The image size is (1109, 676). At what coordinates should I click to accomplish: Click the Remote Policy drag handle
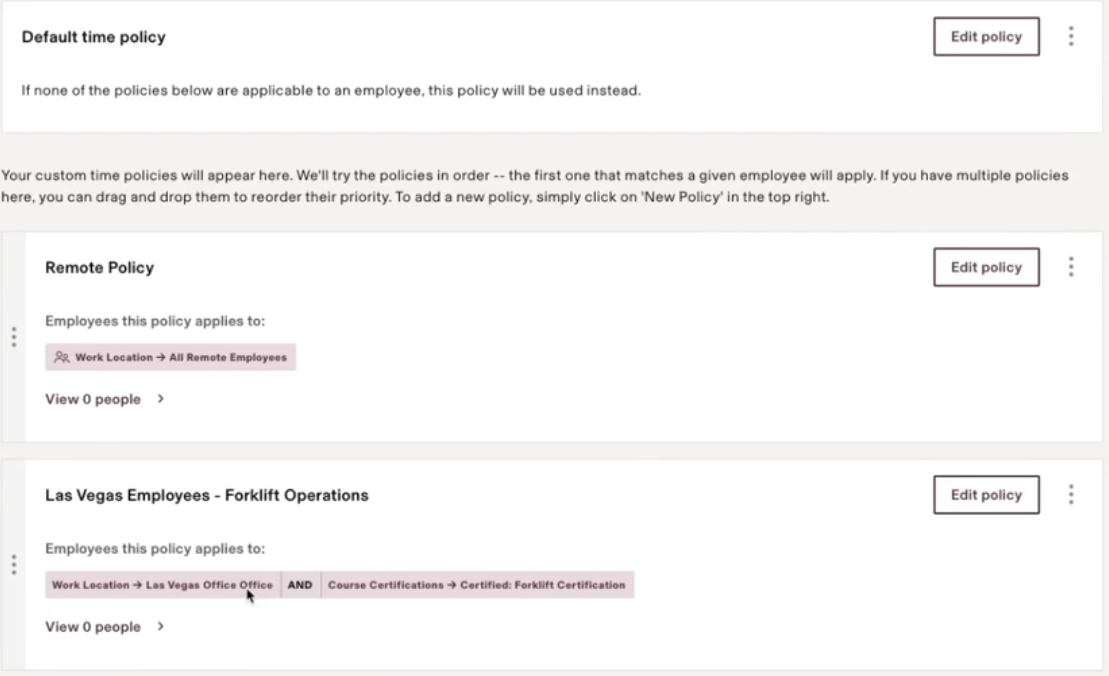(14, 337)
